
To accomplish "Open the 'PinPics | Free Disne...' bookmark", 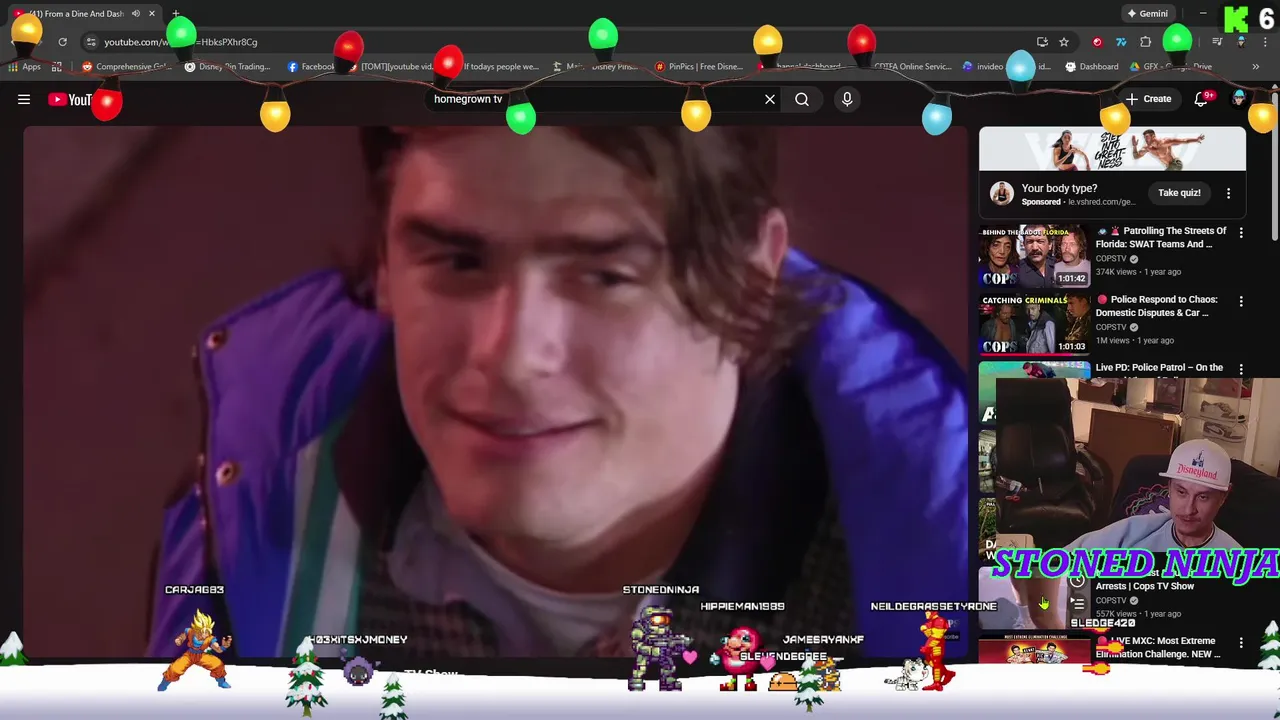I will point(698,67).
